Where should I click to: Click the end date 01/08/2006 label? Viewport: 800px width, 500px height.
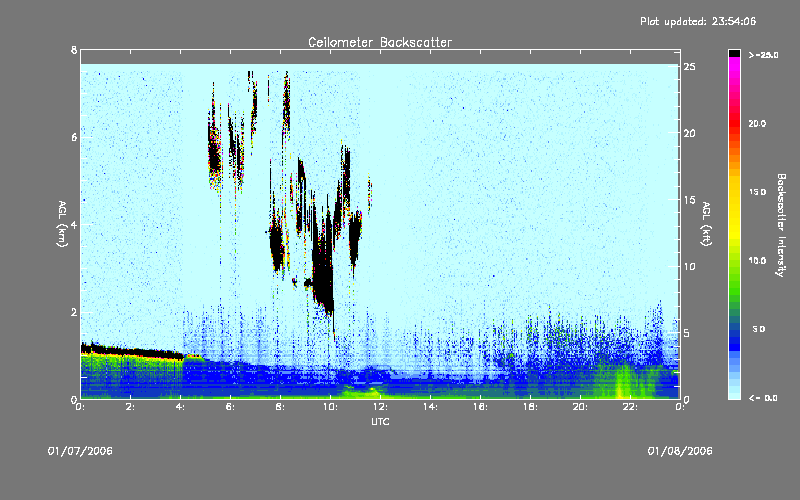tap(680, 451)
